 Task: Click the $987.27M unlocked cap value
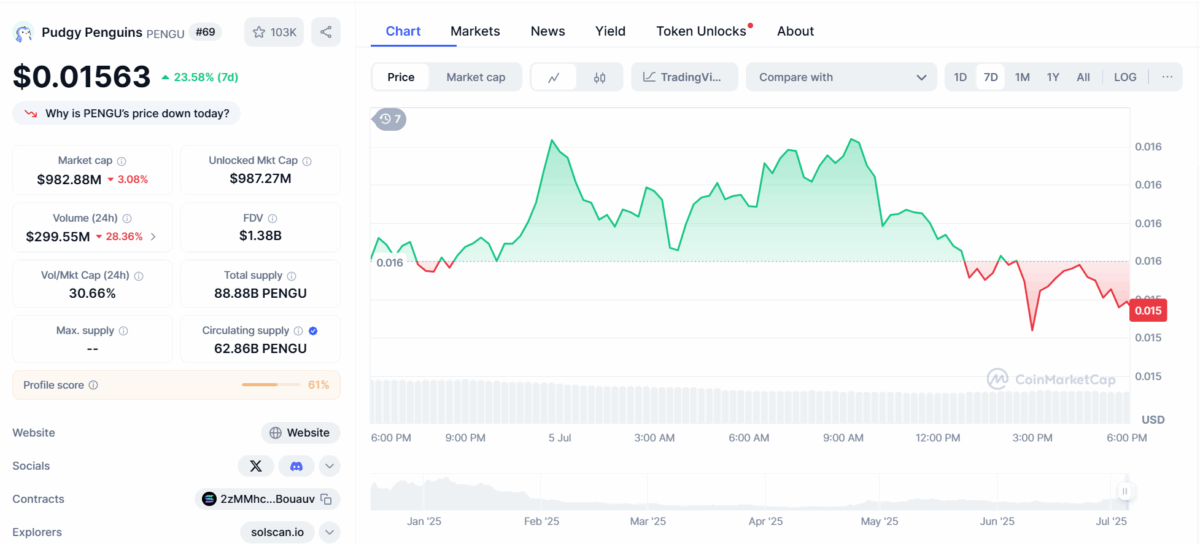(259, 179)
